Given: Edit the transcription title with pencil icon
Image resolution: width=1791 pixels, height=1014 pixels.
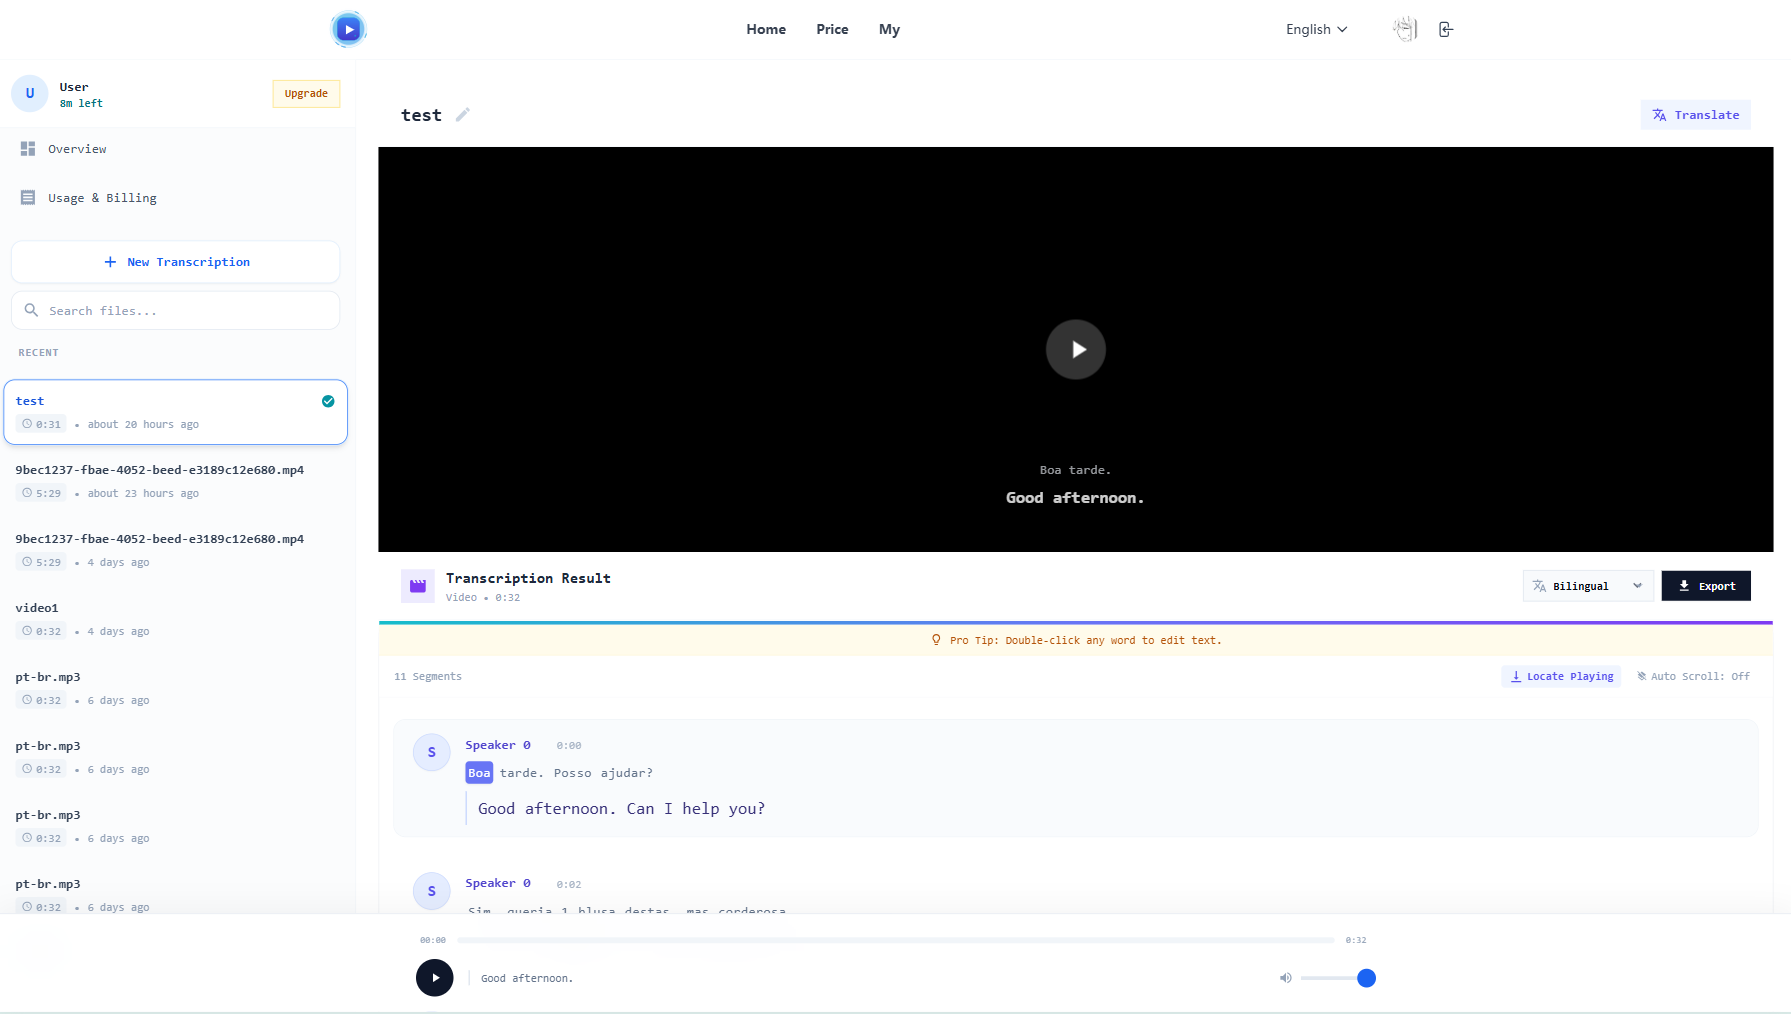Looking at the screenshot, I should 462,114.
